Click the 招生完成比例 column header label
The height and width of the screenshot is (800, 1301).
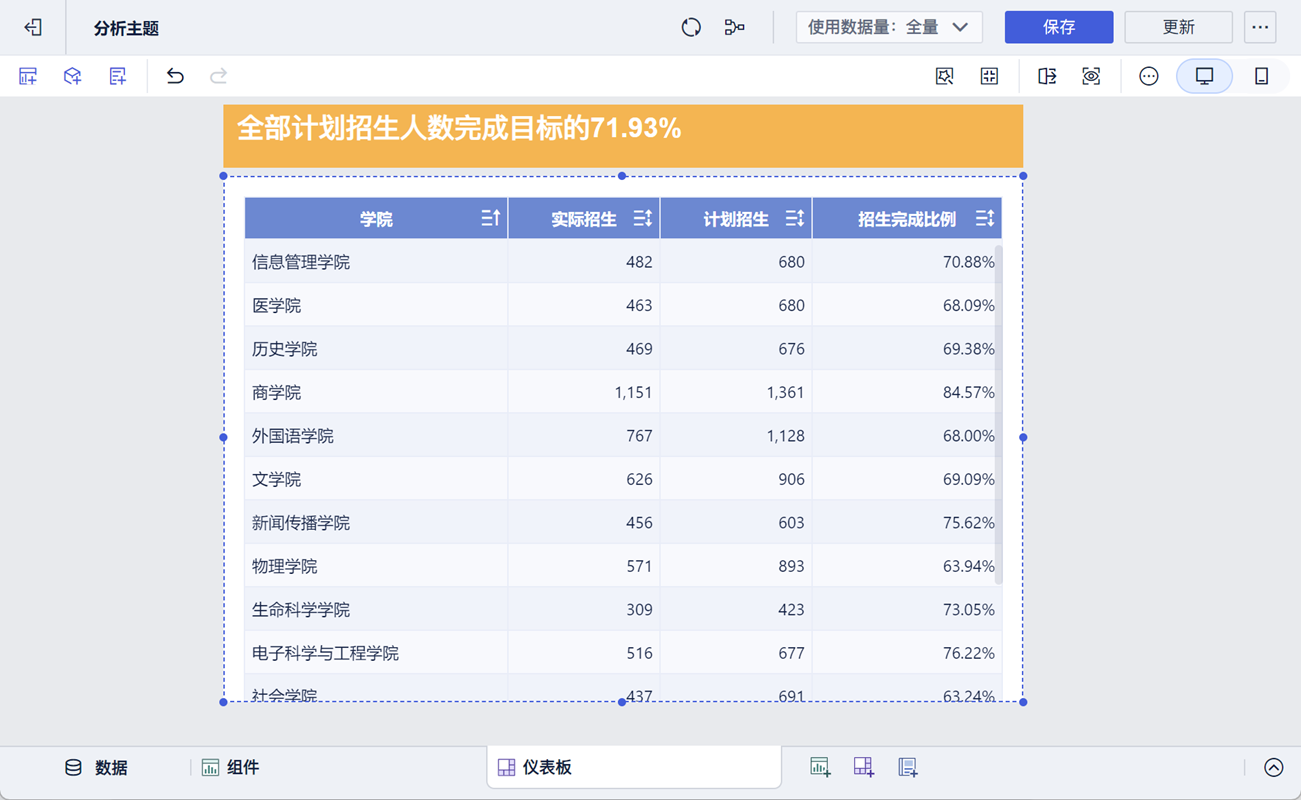(x=907, y=219)
